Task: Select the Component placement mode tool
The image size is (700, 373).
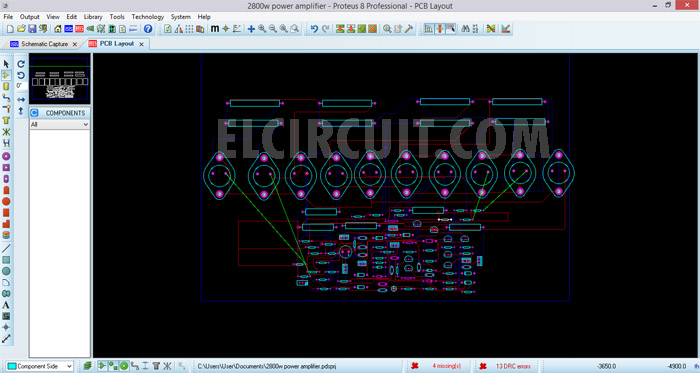Action: click(x=6, y=75)
